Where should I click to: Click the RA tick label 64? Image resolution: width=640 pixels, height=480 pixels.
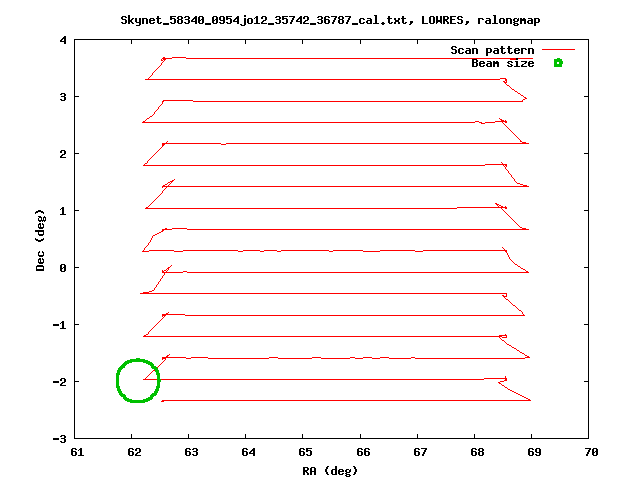[248, 452]
